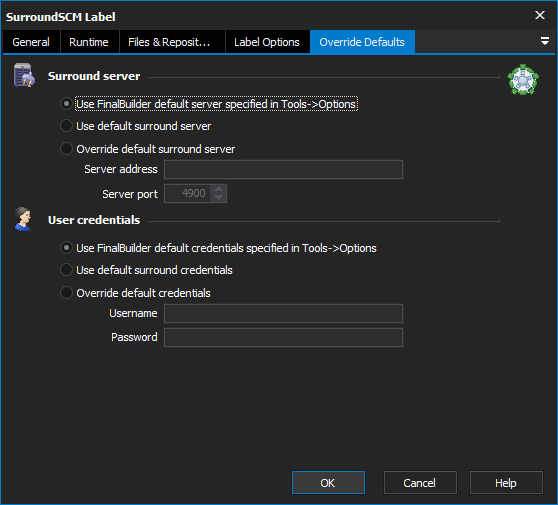Click the Username input field
This screenshot has height=505, width=558.
[283, 314]
